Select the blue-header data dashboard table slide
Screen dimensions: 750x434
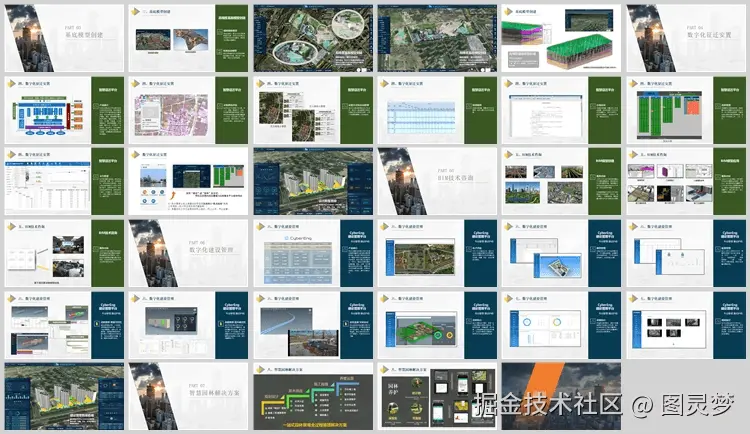tap(64, 181)
